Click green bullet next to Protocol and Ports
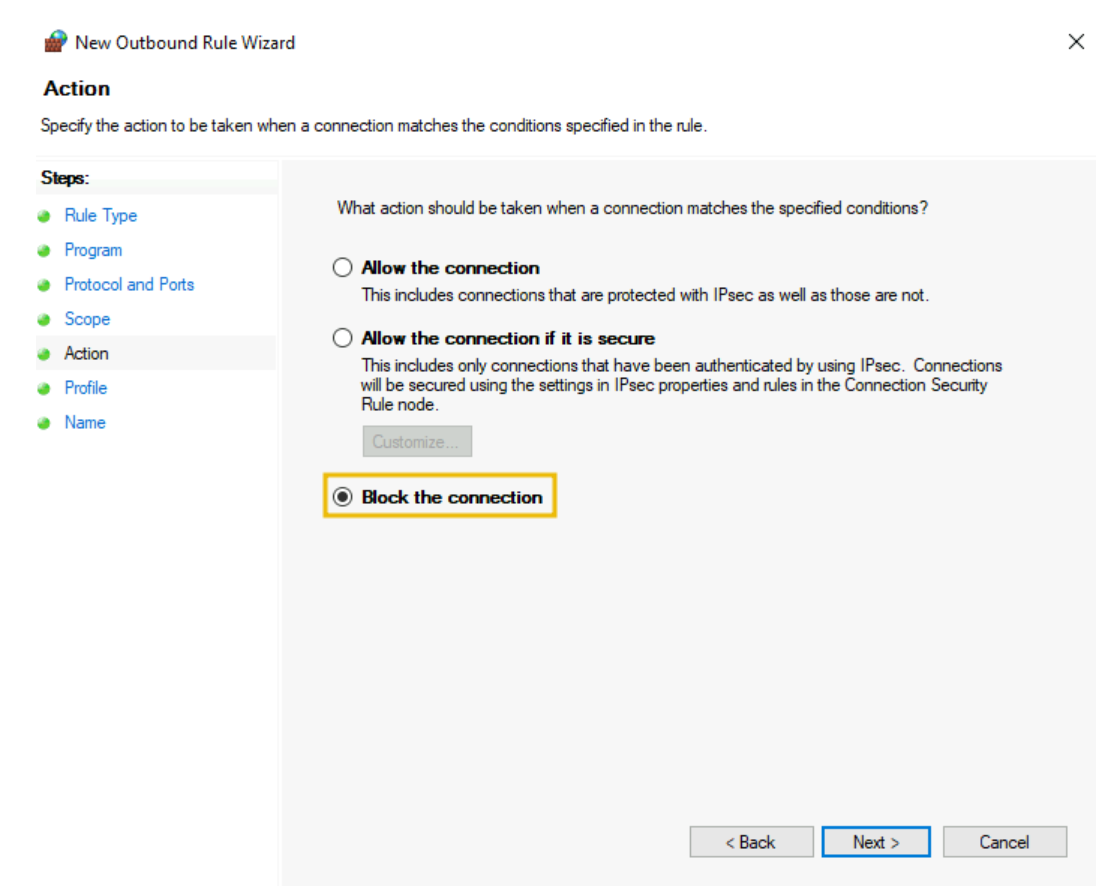Viewport: 1104px width, 892px height. click(43, 285)
